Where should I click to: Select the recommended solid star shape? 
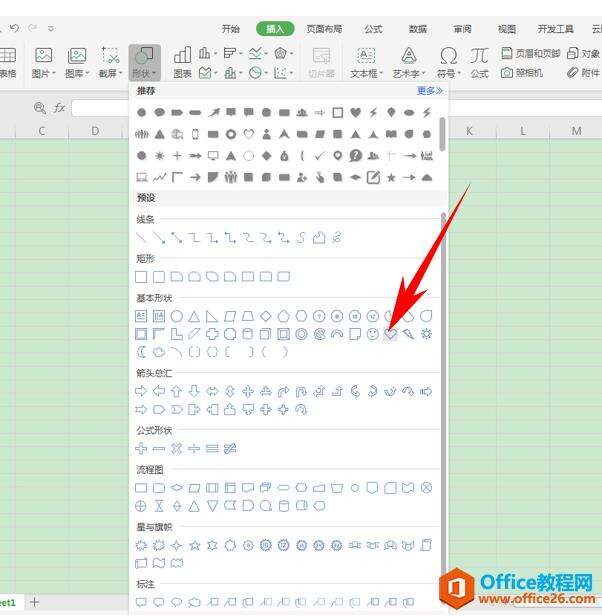click(391, 178)
